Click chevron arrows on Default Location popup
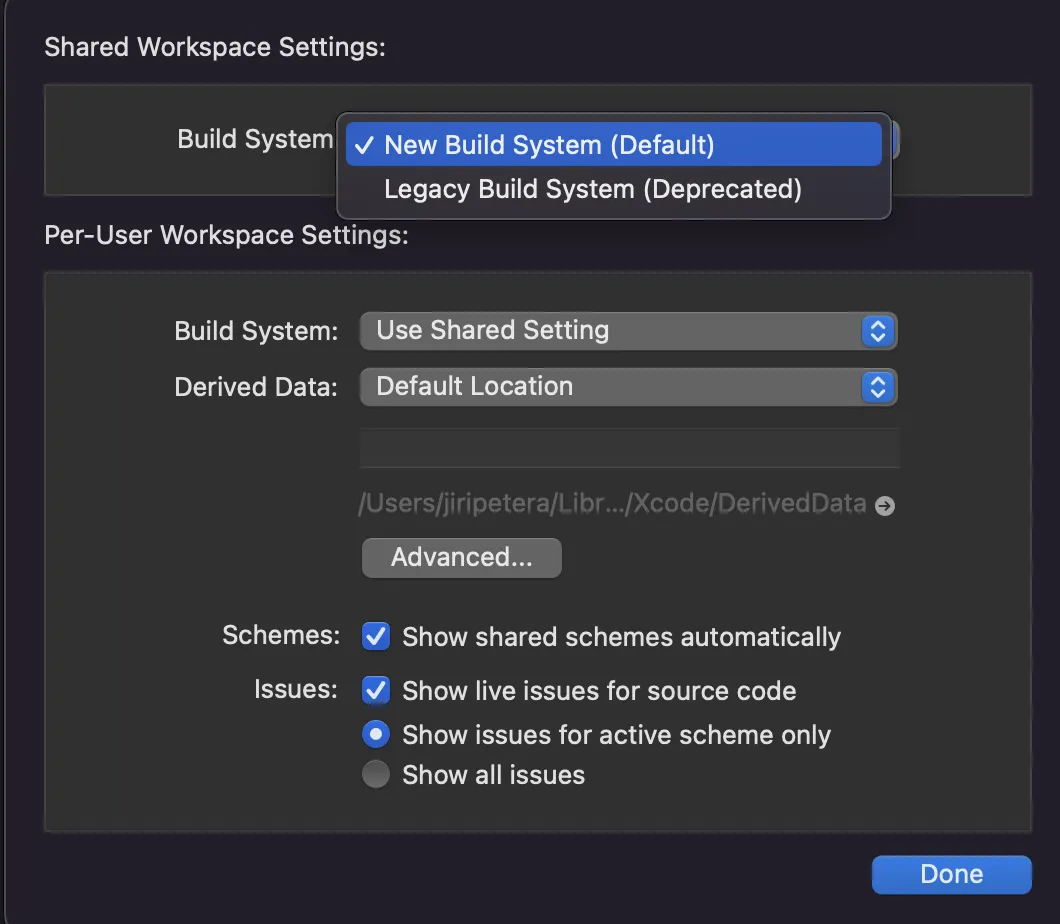Screen dimensions: 1060x924 876,387
